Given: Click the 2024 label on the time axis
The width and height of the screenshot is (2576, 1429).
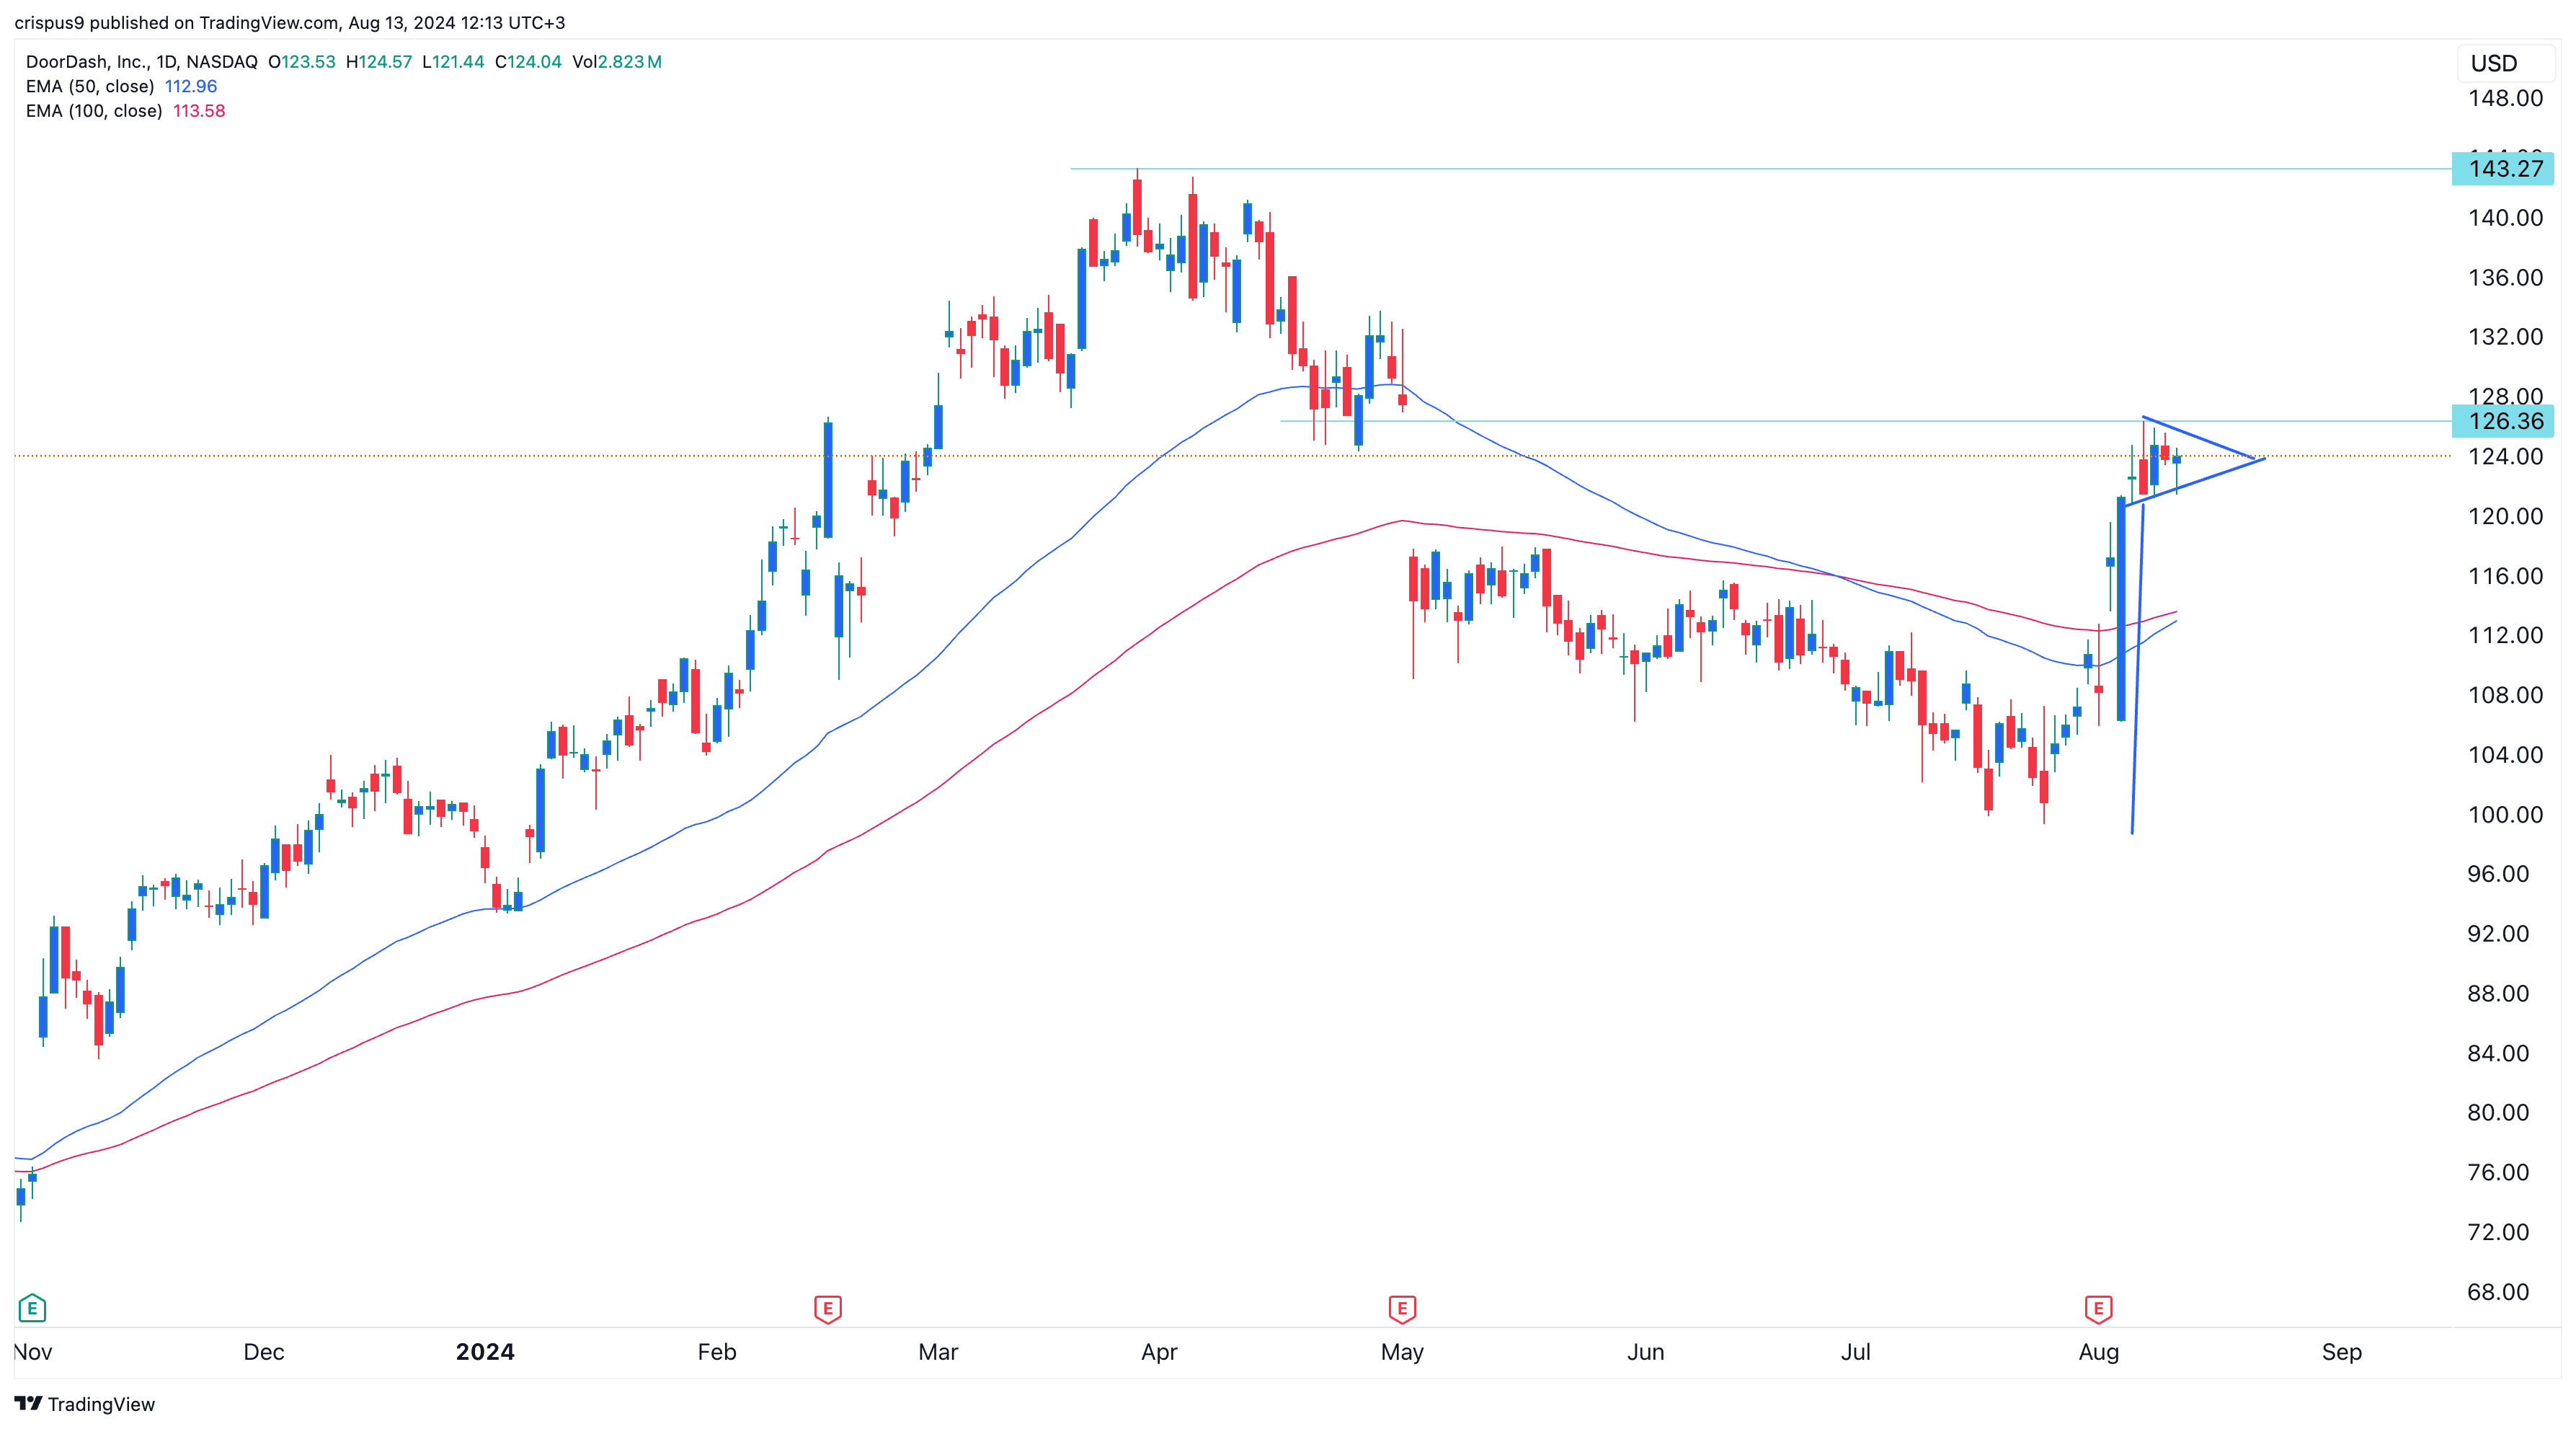Looking at the screenshot, I should click(x=486, y=1351).
